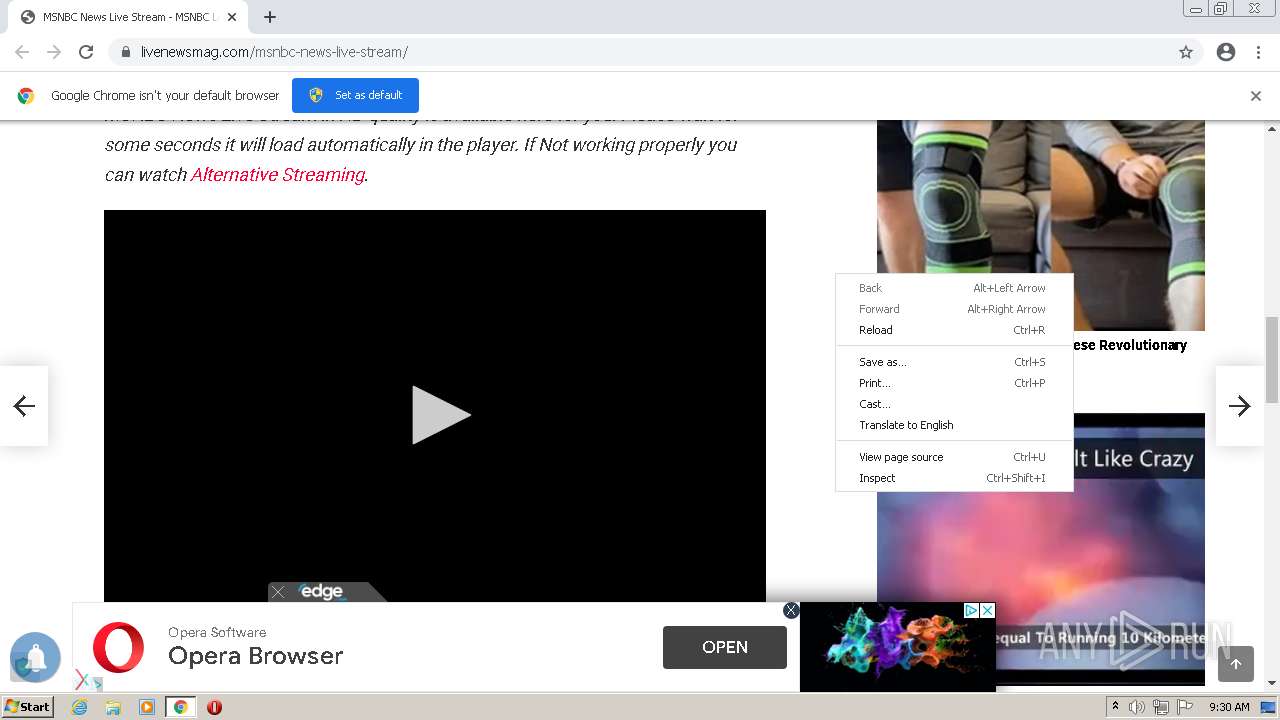Click the network tray icon

coord(1161,707)
